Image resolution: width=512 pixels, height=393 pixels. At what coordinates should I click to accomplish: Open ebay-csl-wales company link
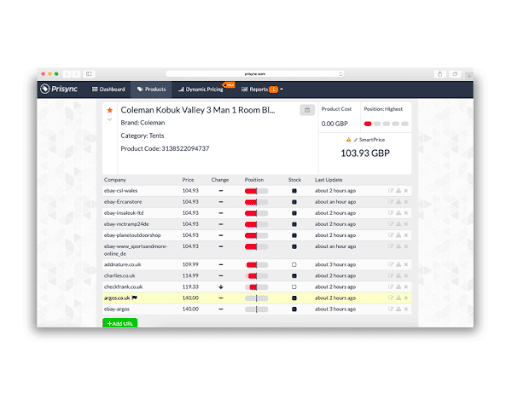point(121,191)
